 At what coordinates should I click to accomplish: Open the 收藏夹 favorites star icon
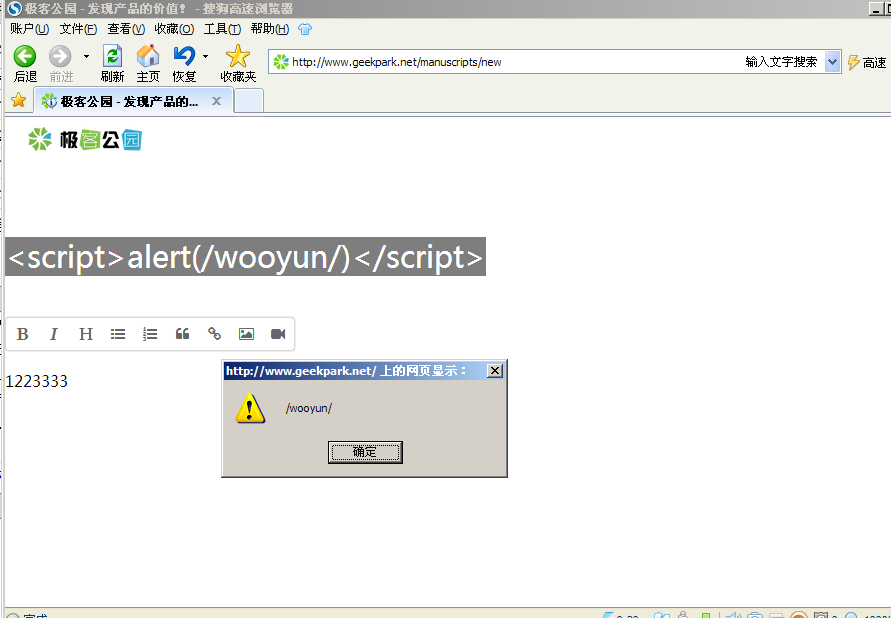click(x=238, y=56)
